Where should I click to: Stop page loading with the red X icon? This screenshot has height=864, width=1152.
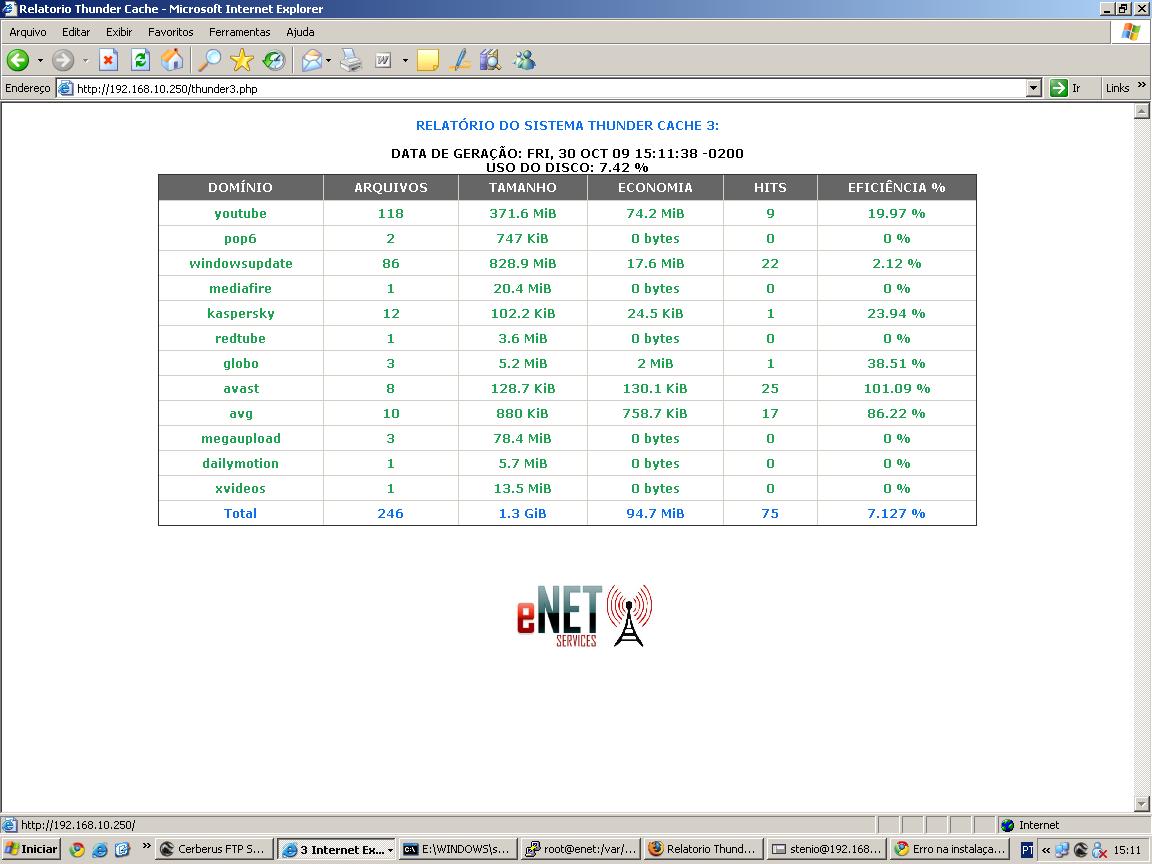coord(109,60)
